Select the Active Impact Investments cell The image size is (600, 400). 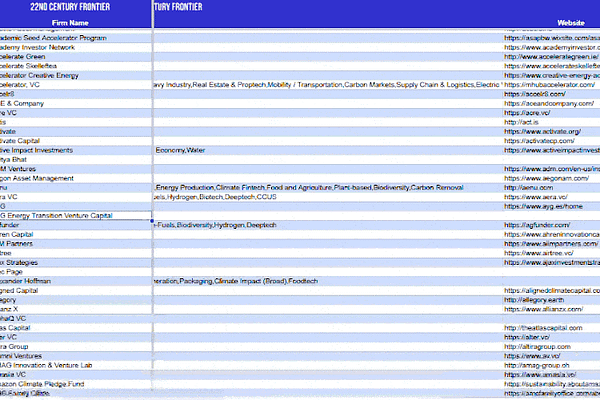click(x=76, y=150)
